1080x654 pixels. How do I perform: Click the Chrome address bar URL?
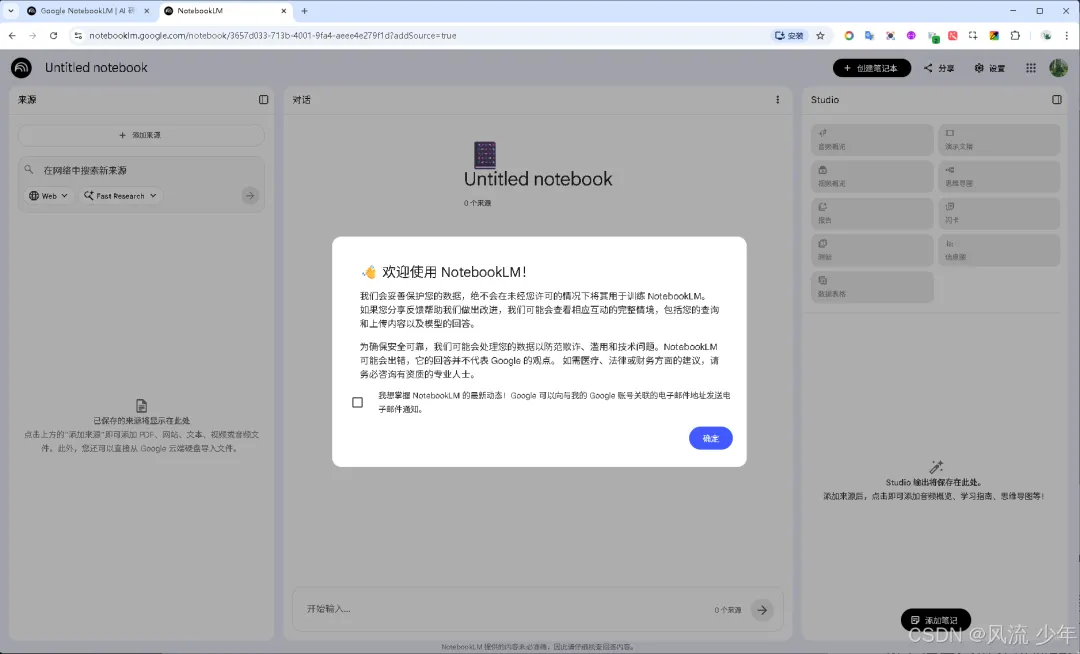[273, 36]
